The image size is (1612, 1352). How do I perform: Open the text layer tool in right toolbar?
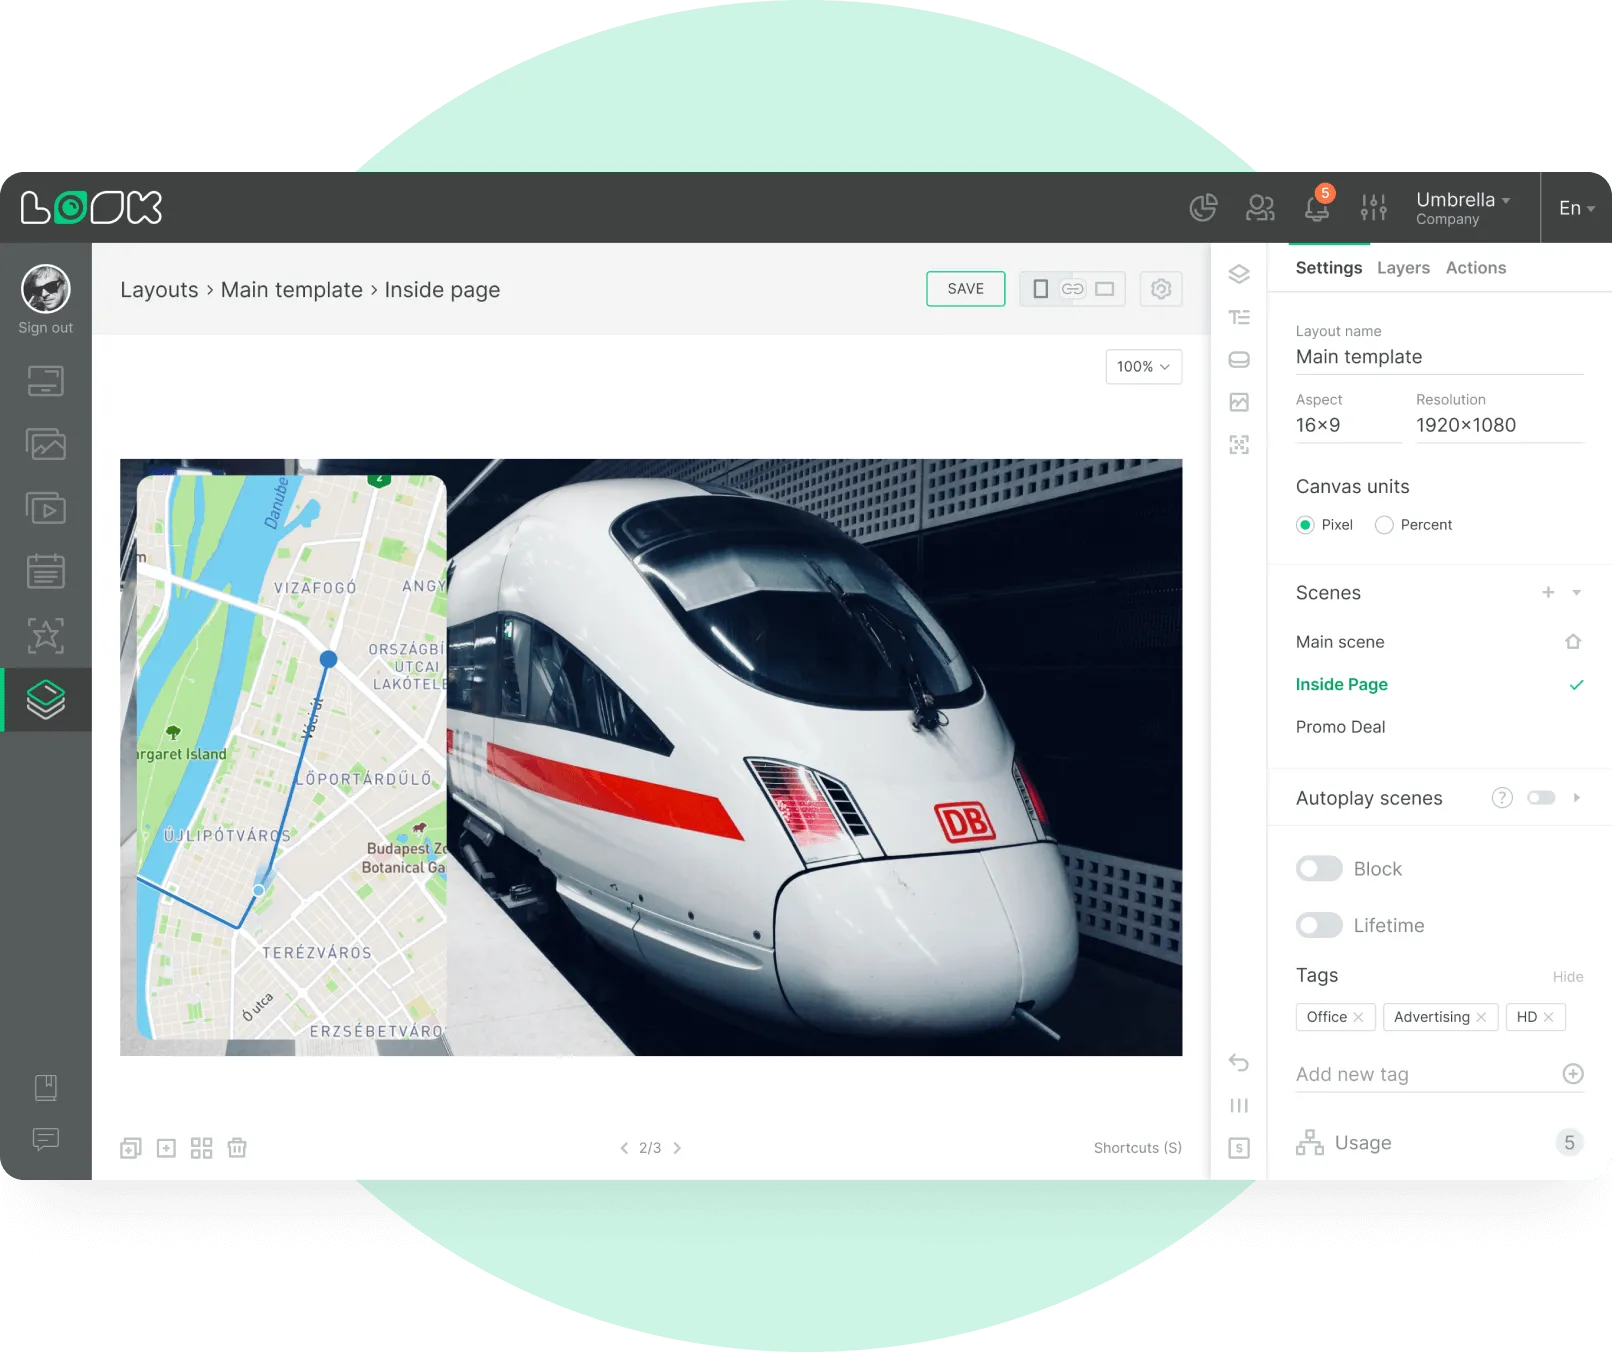coord(1240,317)
